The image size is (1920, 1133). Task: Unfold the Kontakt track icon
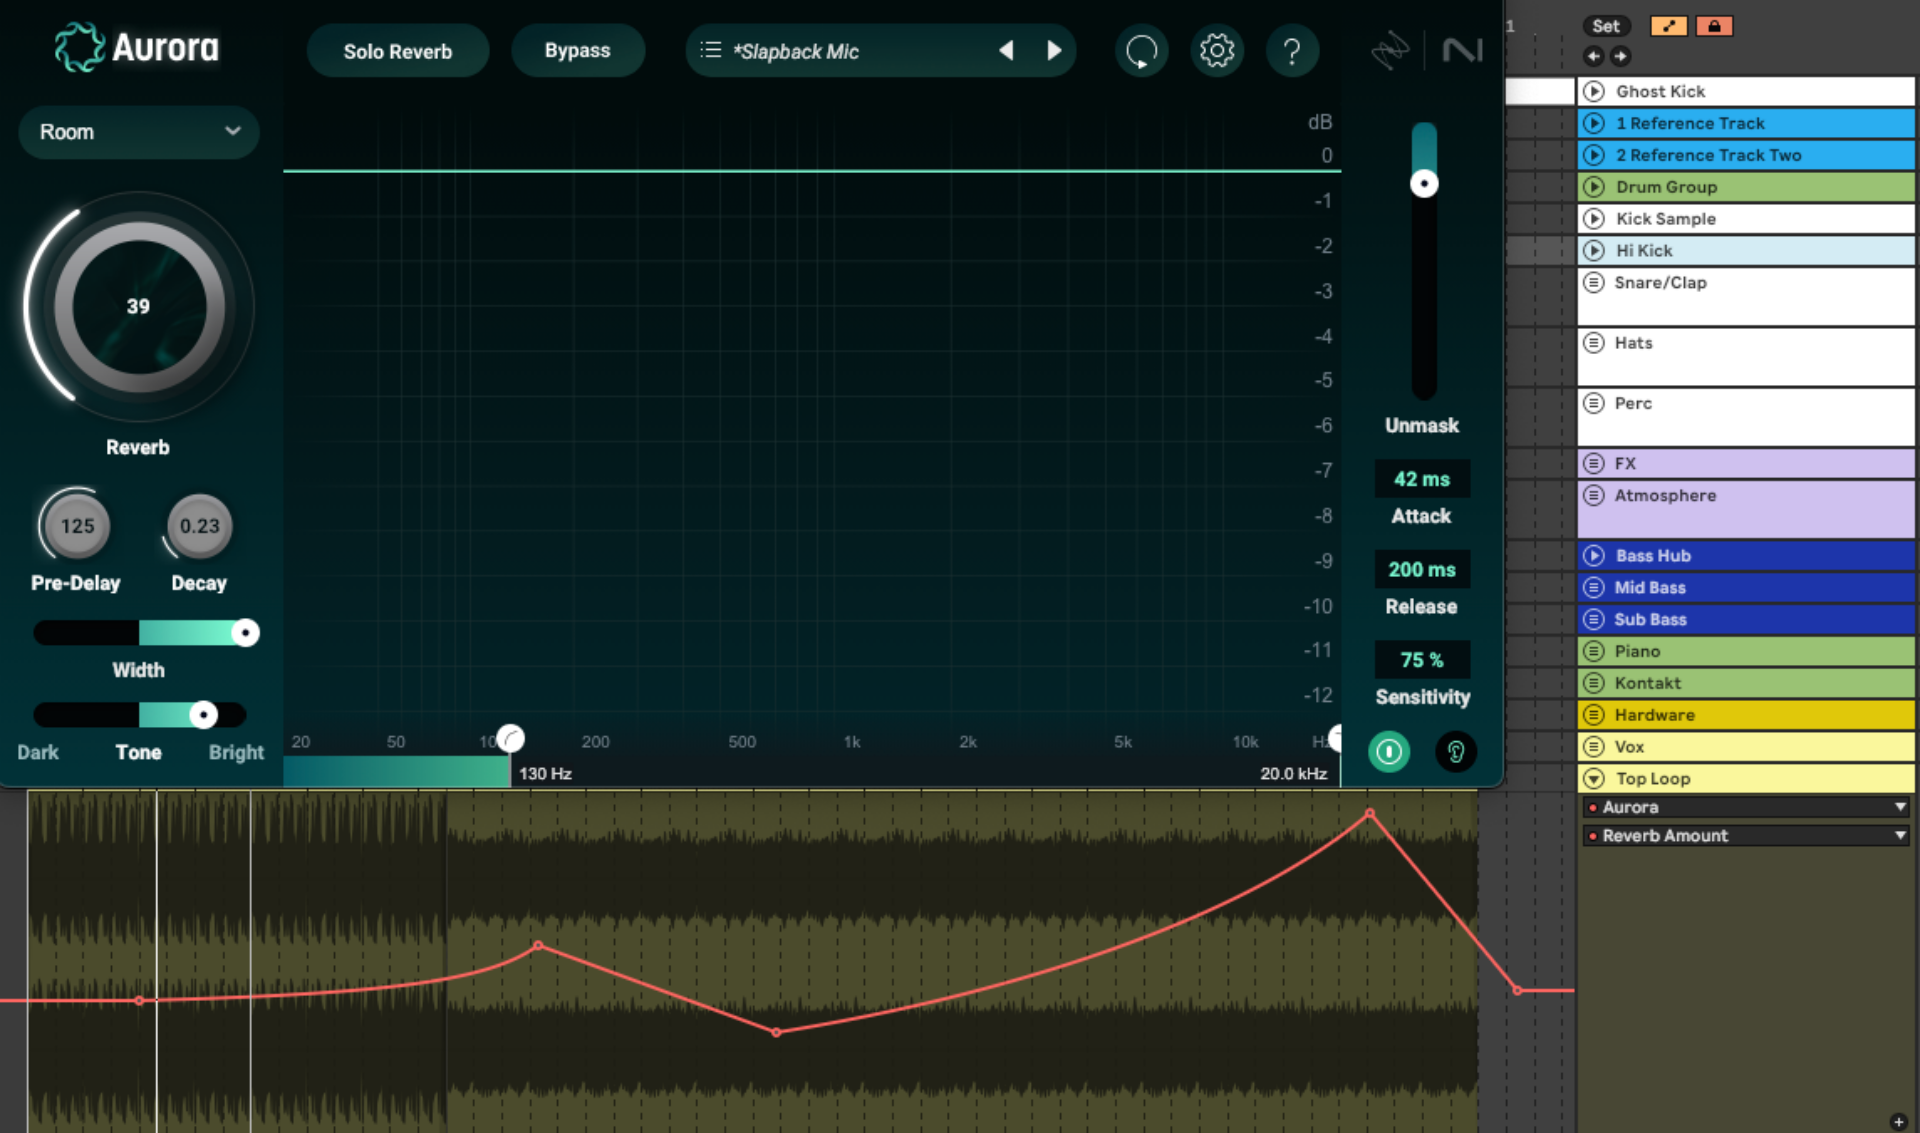point(1594,683)
